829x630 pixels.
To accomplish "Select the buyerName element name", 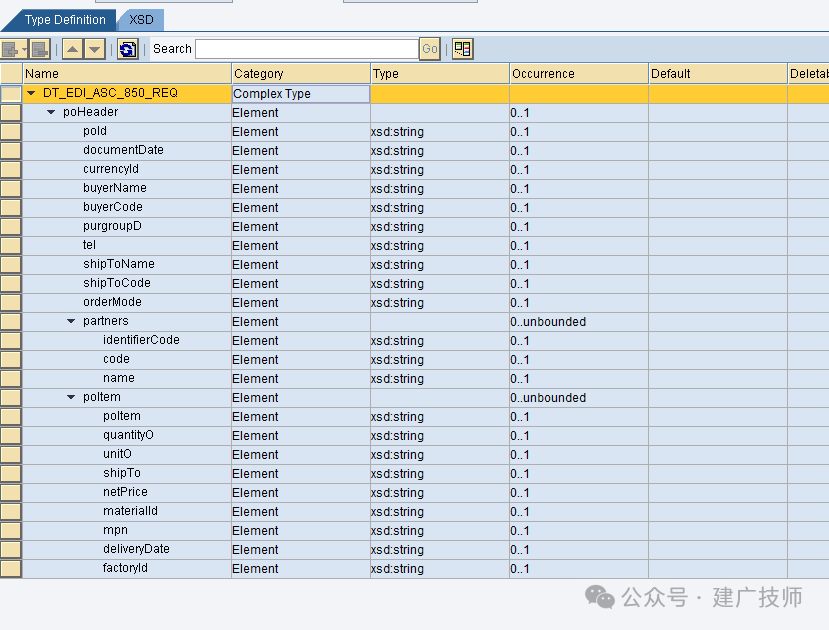I will click(x=115, y=188).
